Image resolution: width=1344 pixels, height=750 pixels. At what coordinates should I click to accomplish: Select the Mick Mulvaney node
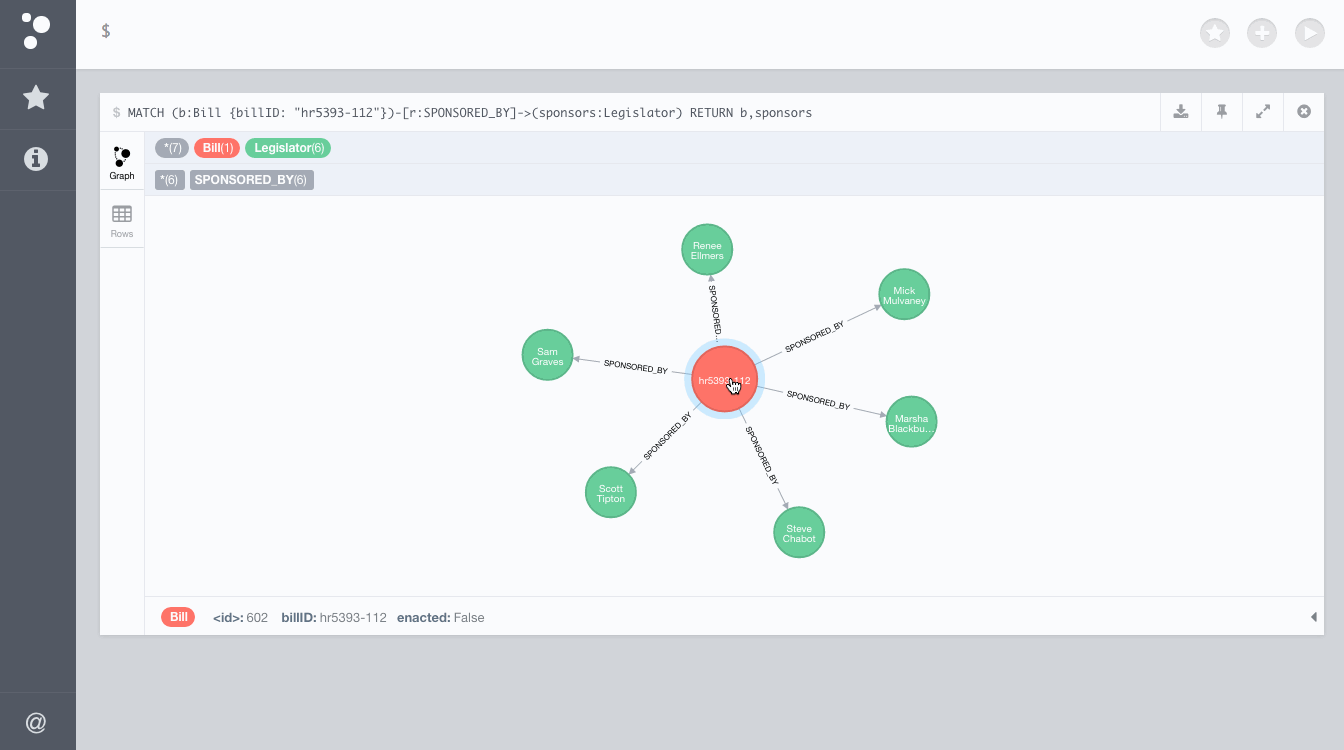coord(904,295)
